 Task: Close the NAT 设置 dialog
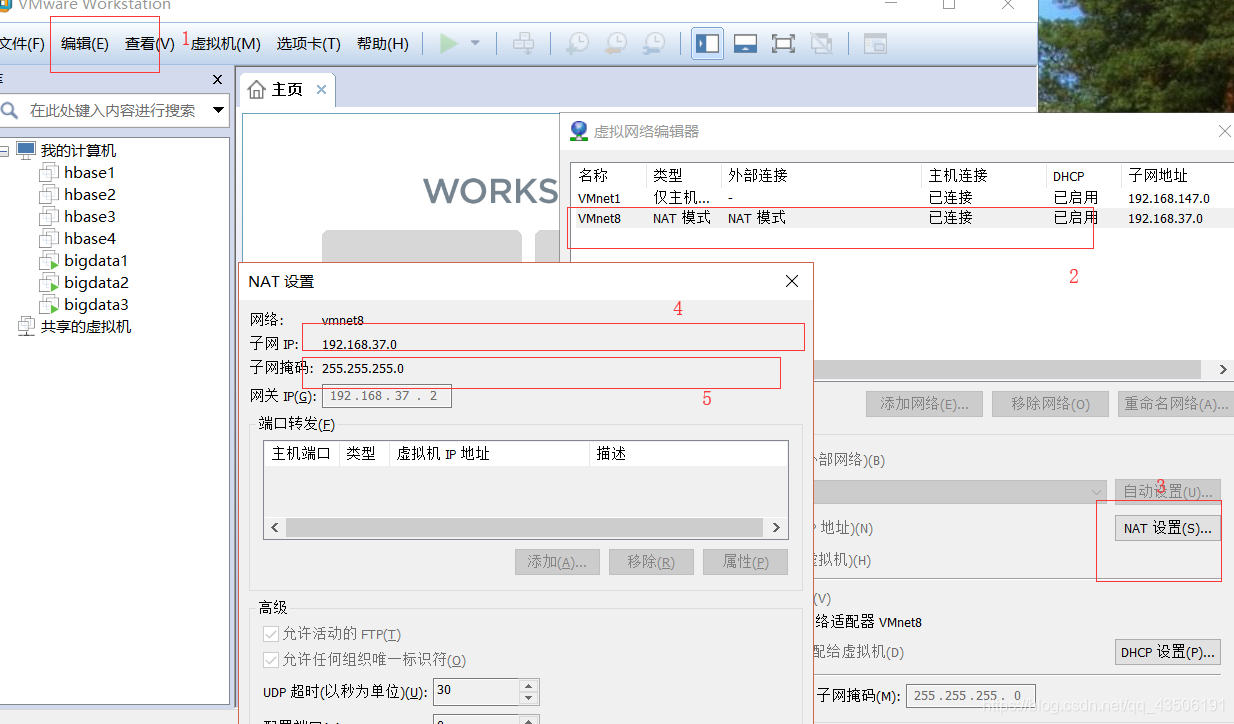792,282
